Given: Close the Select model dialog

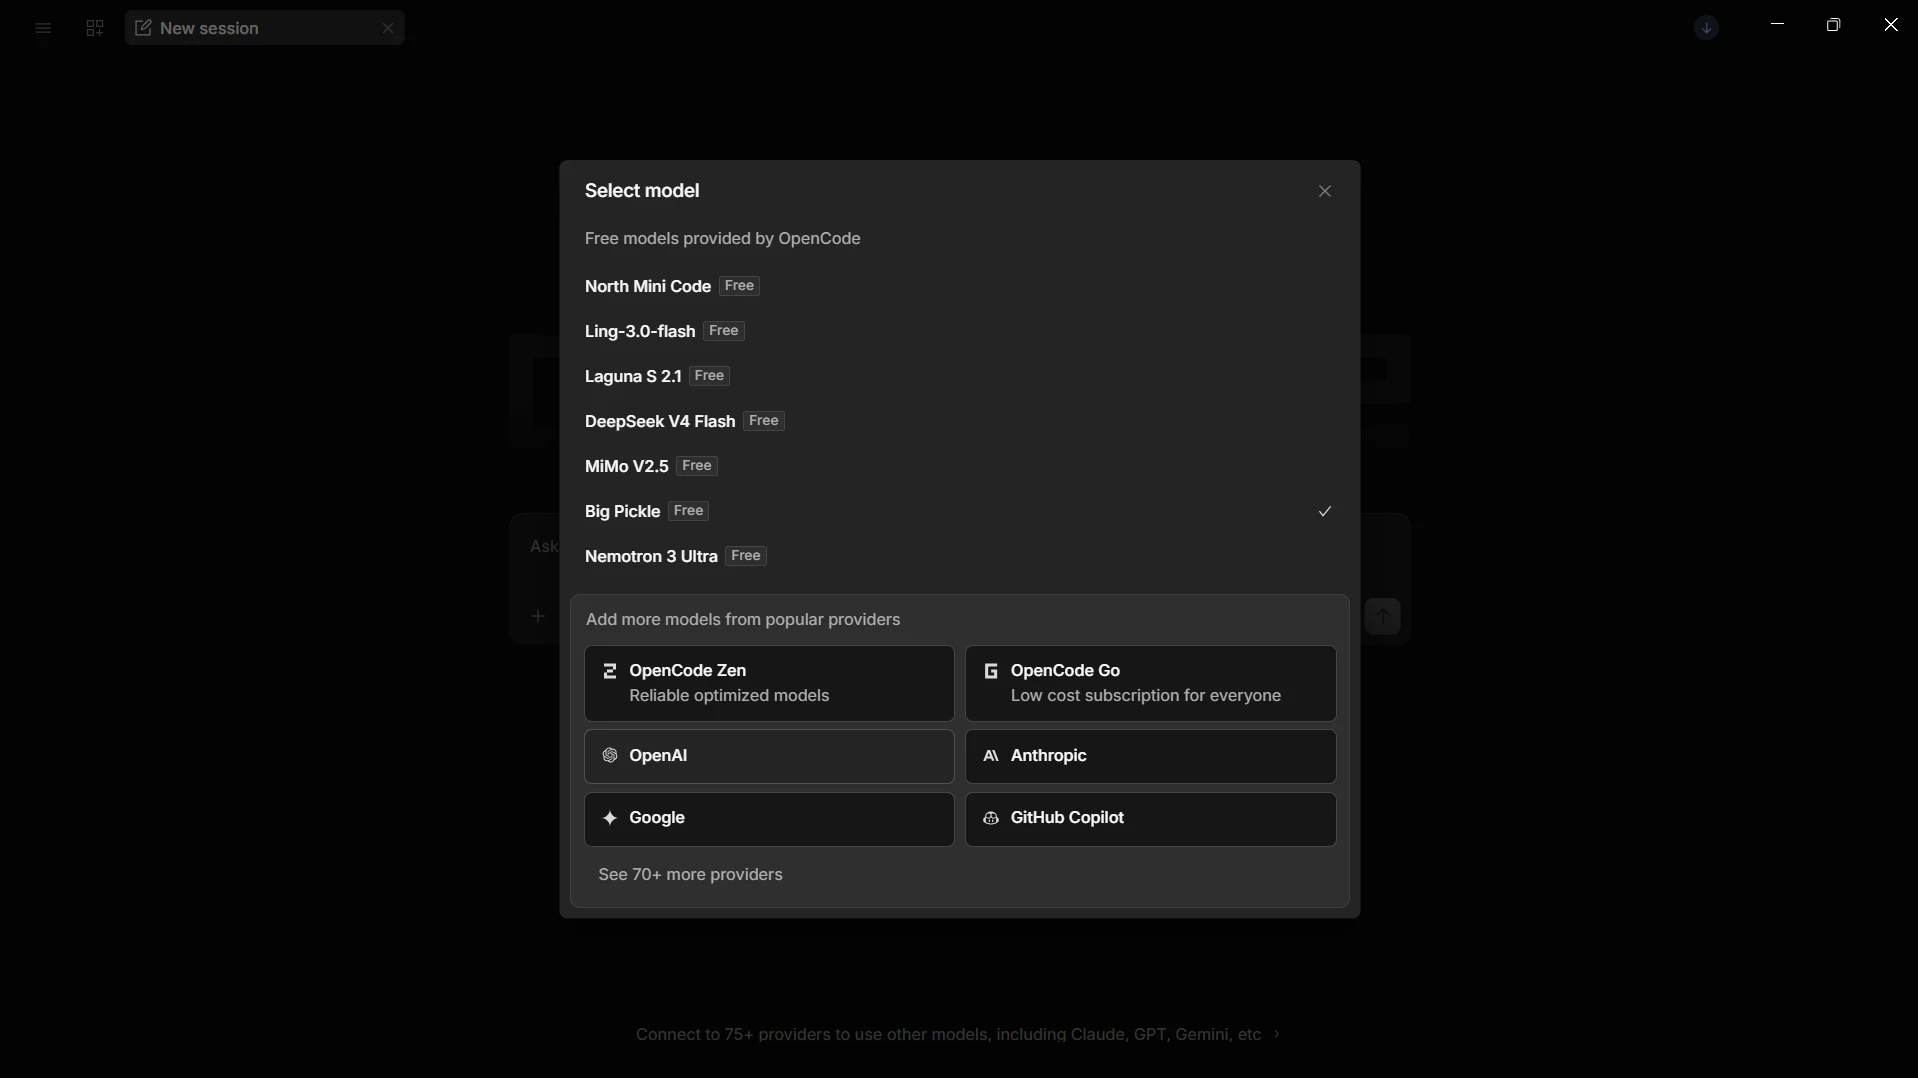Looking at the screenshot, I should tap(1325, 191).
